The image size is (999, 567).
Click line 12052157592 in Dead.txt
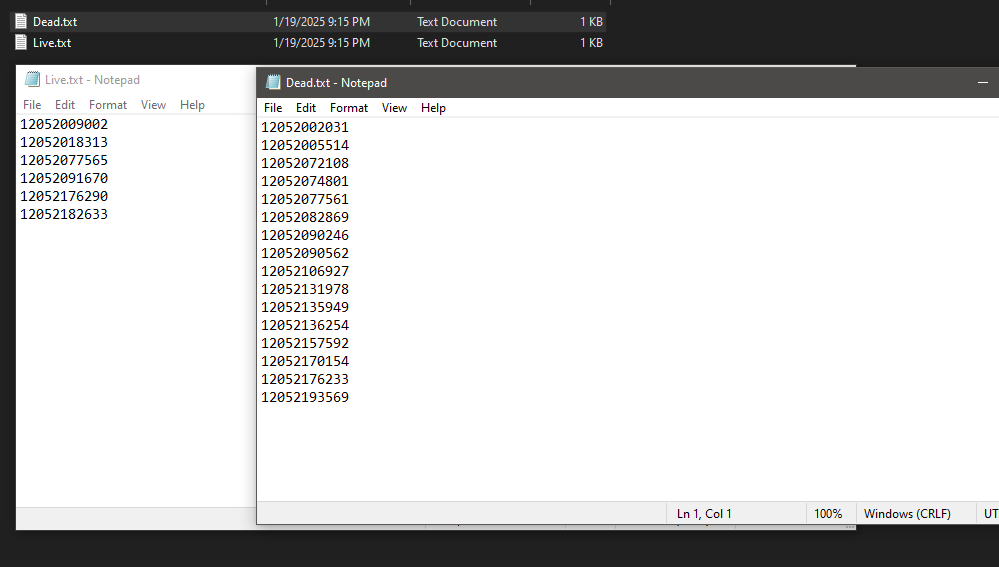coord(305,343)
